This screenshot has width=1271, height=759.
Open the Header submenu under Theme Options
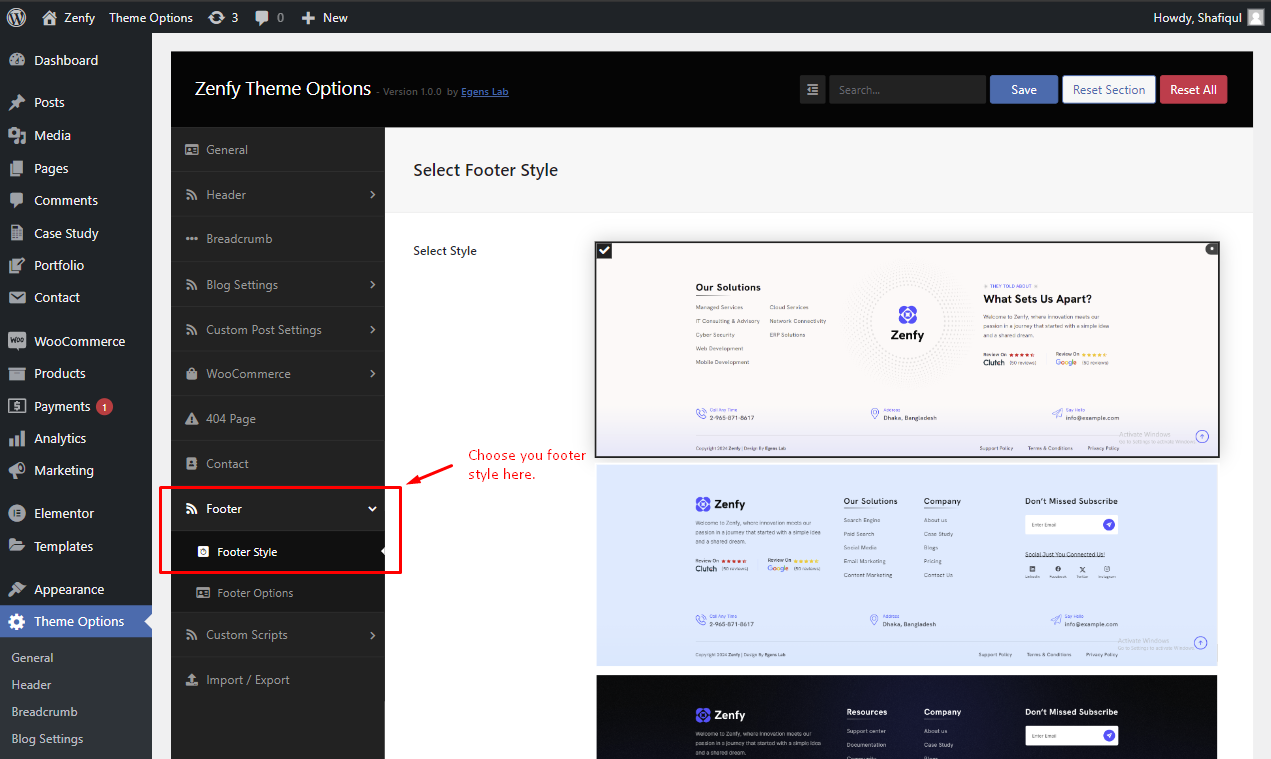pyautogui.click(x=31, y=685)
